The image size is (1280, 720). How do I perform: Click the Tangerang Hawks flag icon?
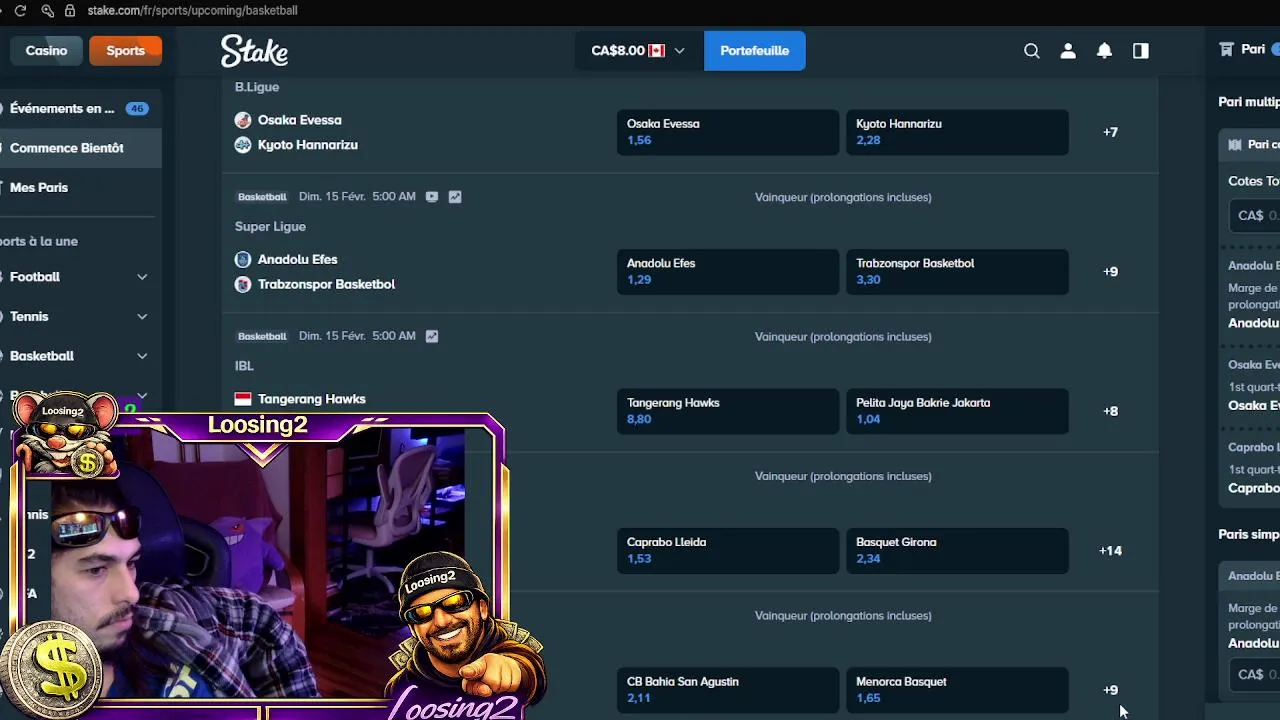click(x=243, y=399)
